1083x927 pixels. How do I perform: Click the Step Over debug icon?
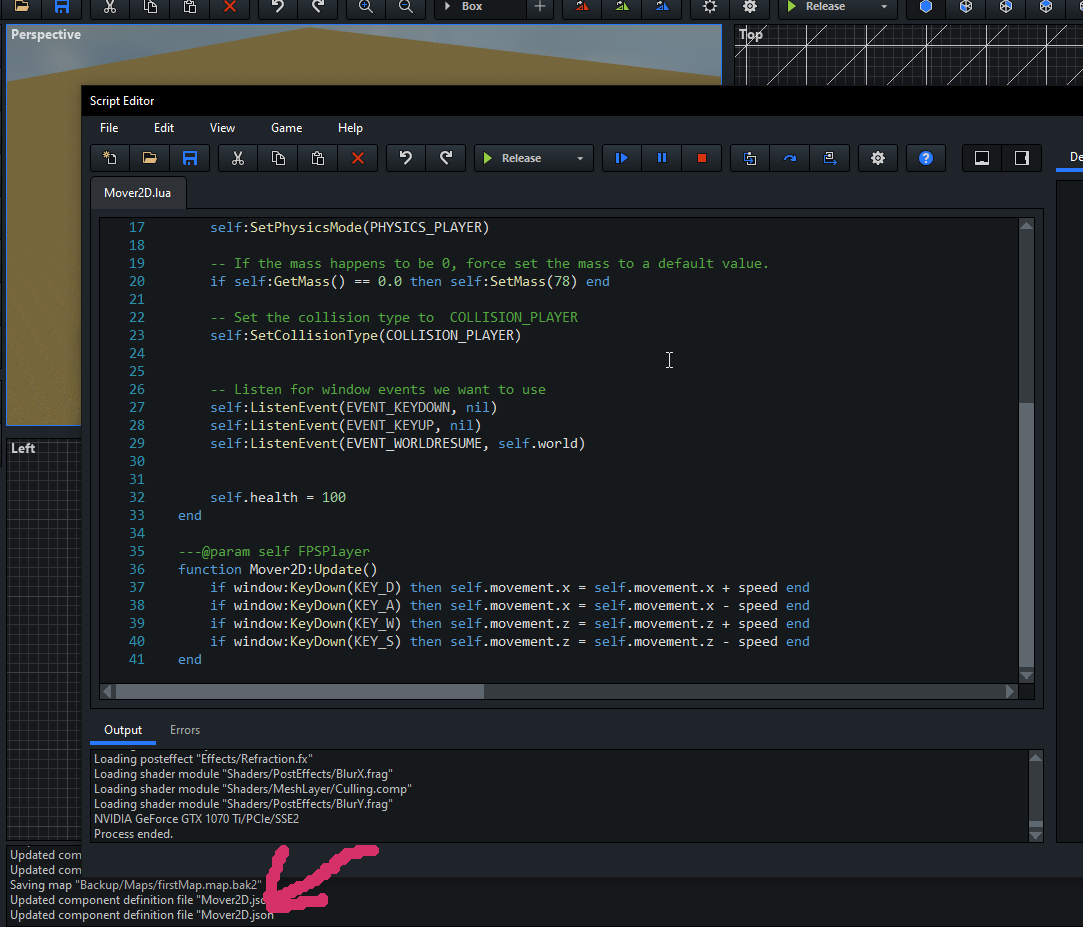pyautogui.click(x=790, y=158)
